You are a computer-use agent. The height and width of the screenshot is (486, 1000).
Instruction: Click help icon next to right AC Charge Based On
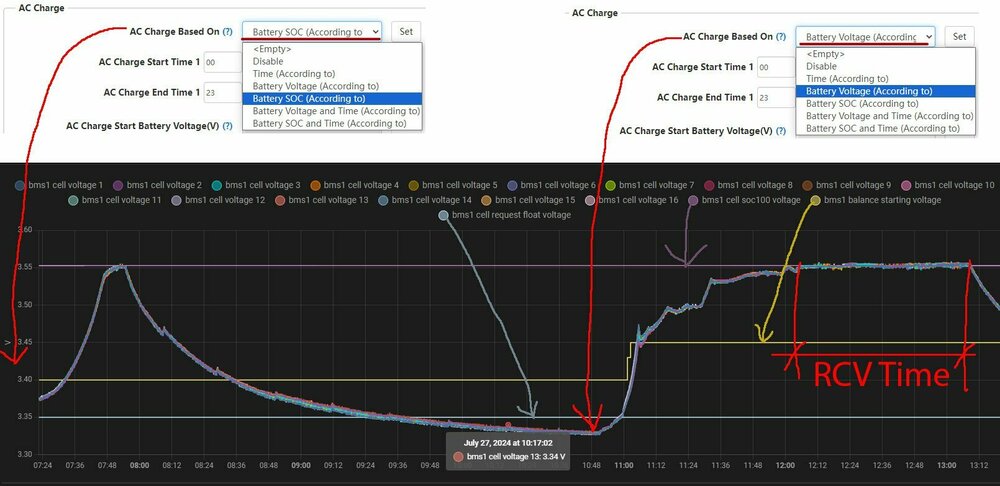[781, 37]
